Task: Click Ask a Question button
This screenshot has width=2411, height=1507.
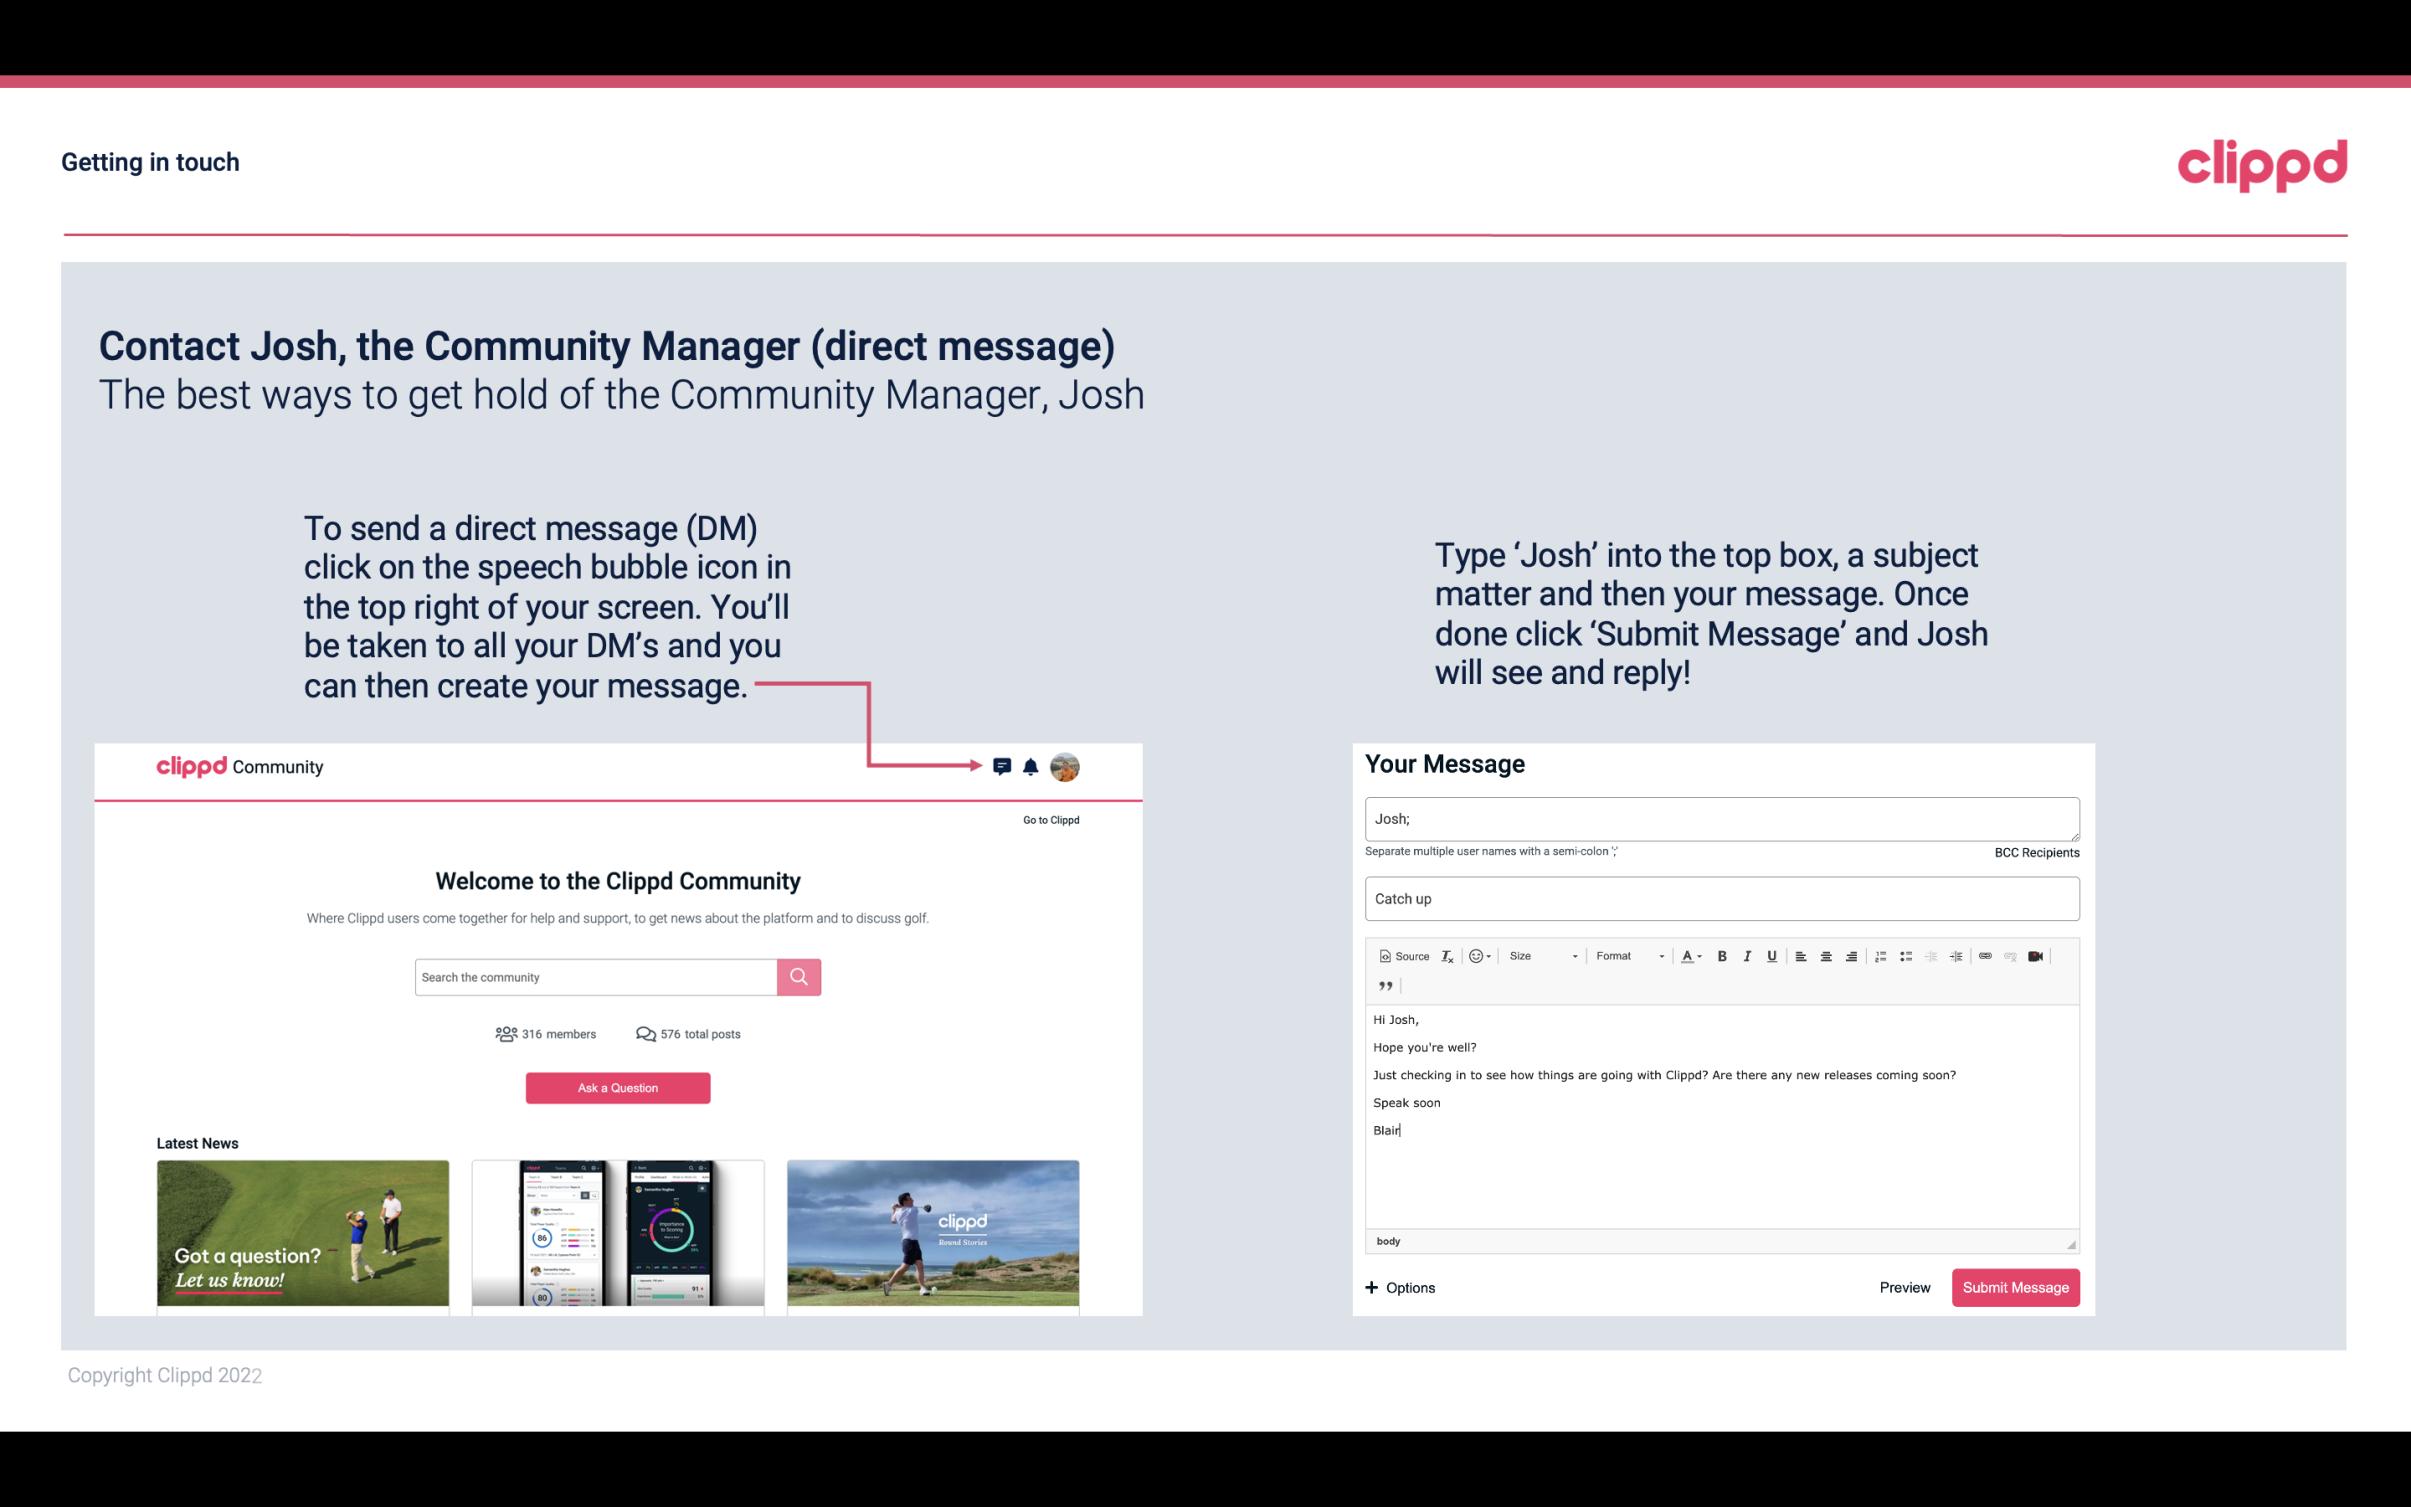Action: tap(618, 1087)
